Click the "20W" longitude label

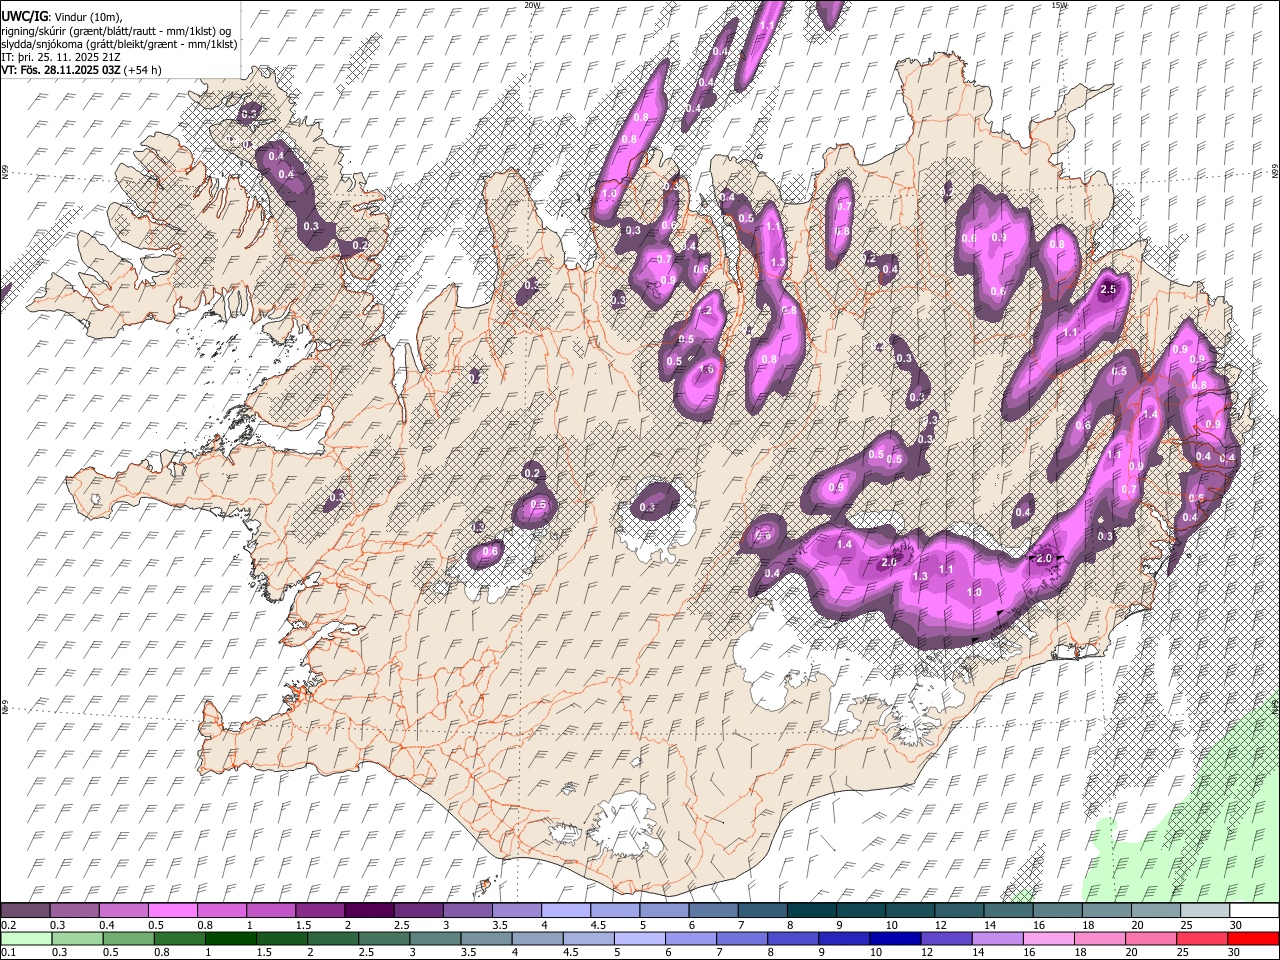(532, 5)
